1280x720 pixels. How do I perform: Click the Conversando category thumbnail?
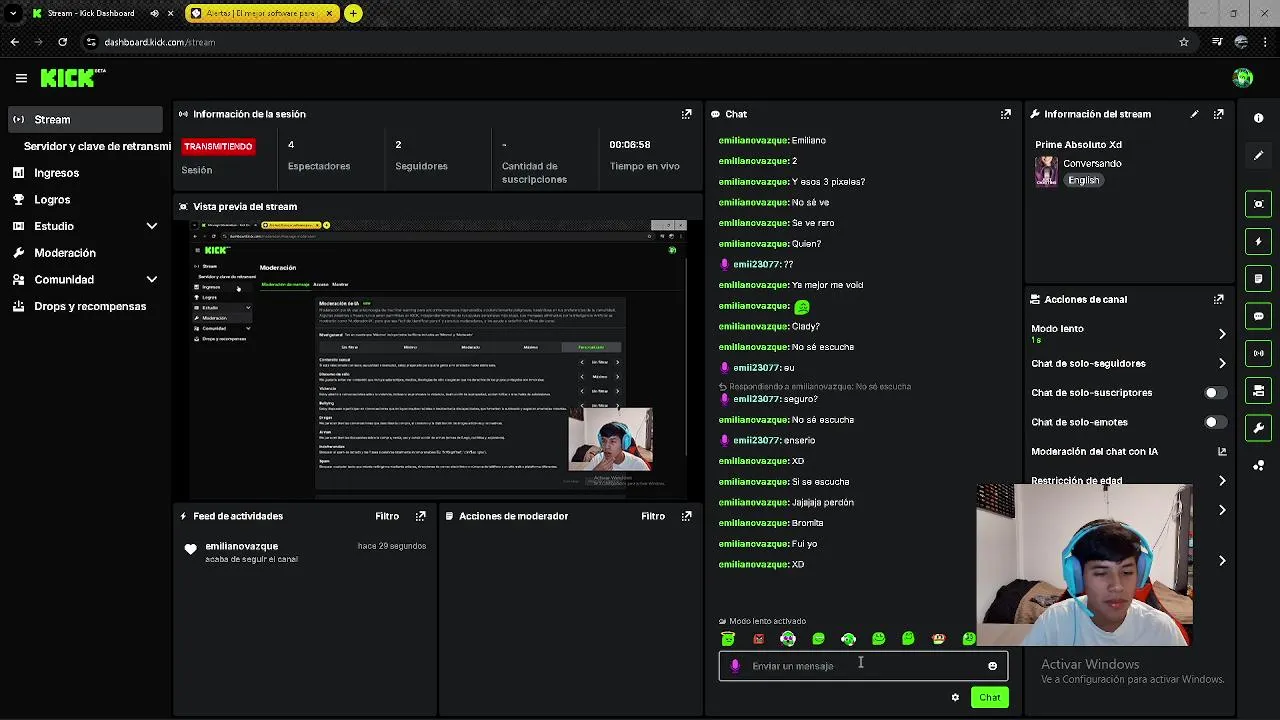pos(1046,171)
